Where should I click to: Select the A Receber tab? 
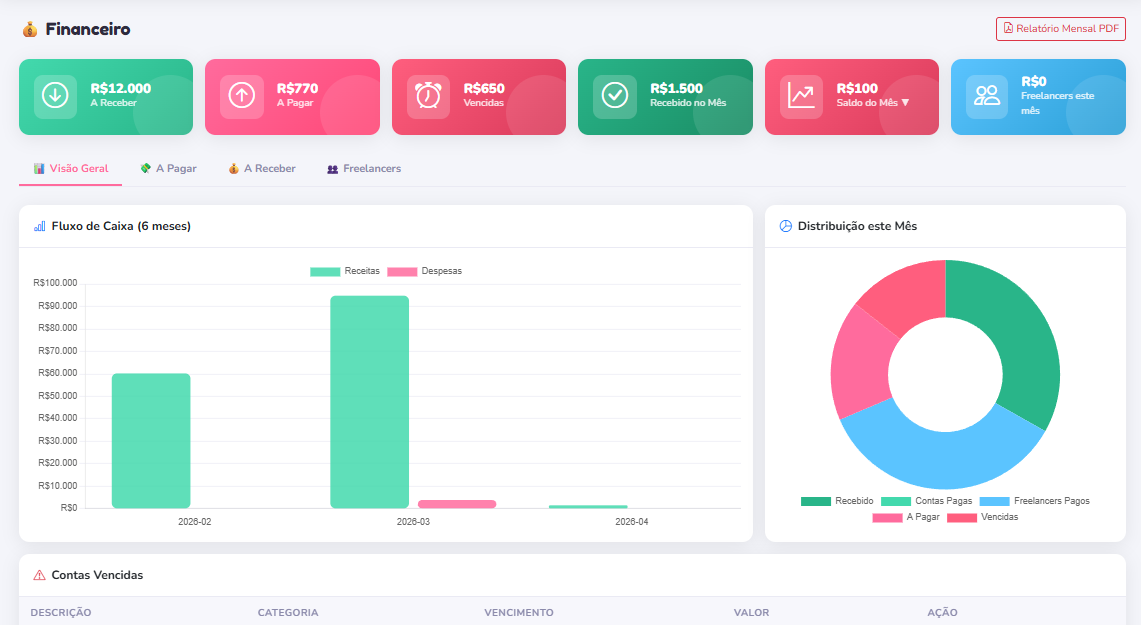pos(262,169)
